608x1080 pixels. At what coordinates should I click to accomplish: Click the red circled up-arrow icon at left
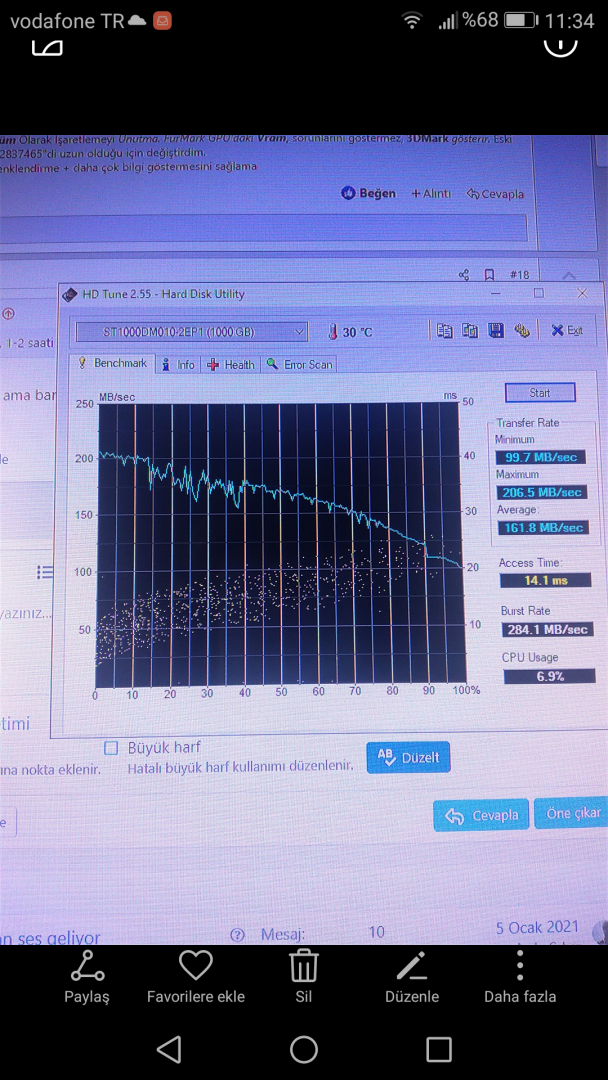pyautogui.click(x=8, y=313)
